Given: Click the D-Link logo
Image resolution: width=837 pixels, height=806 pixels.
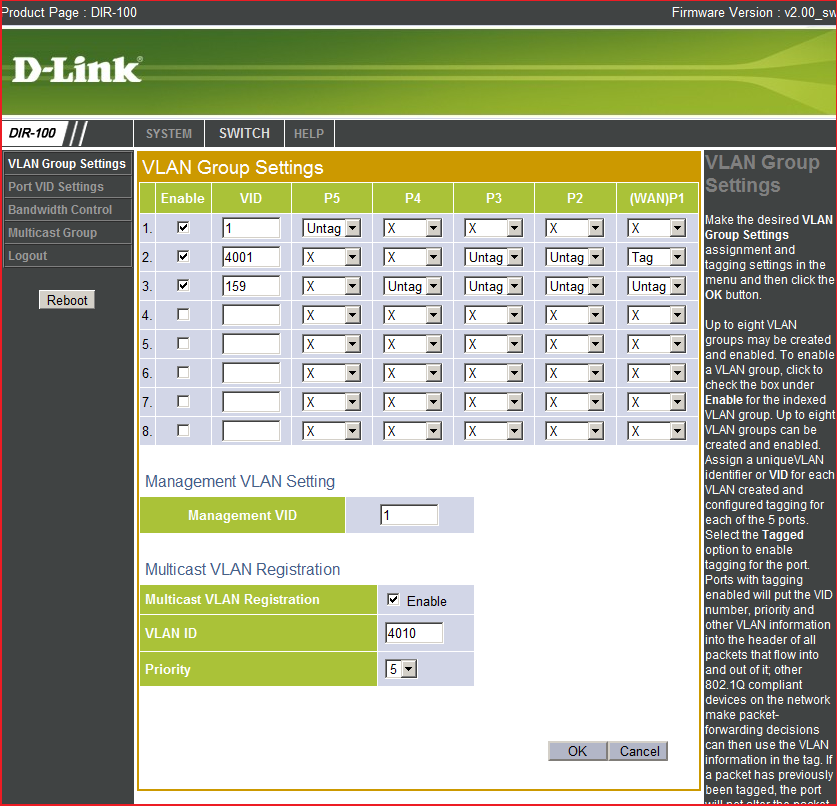Looking at the screenshot, I should [x=77, y=69].
